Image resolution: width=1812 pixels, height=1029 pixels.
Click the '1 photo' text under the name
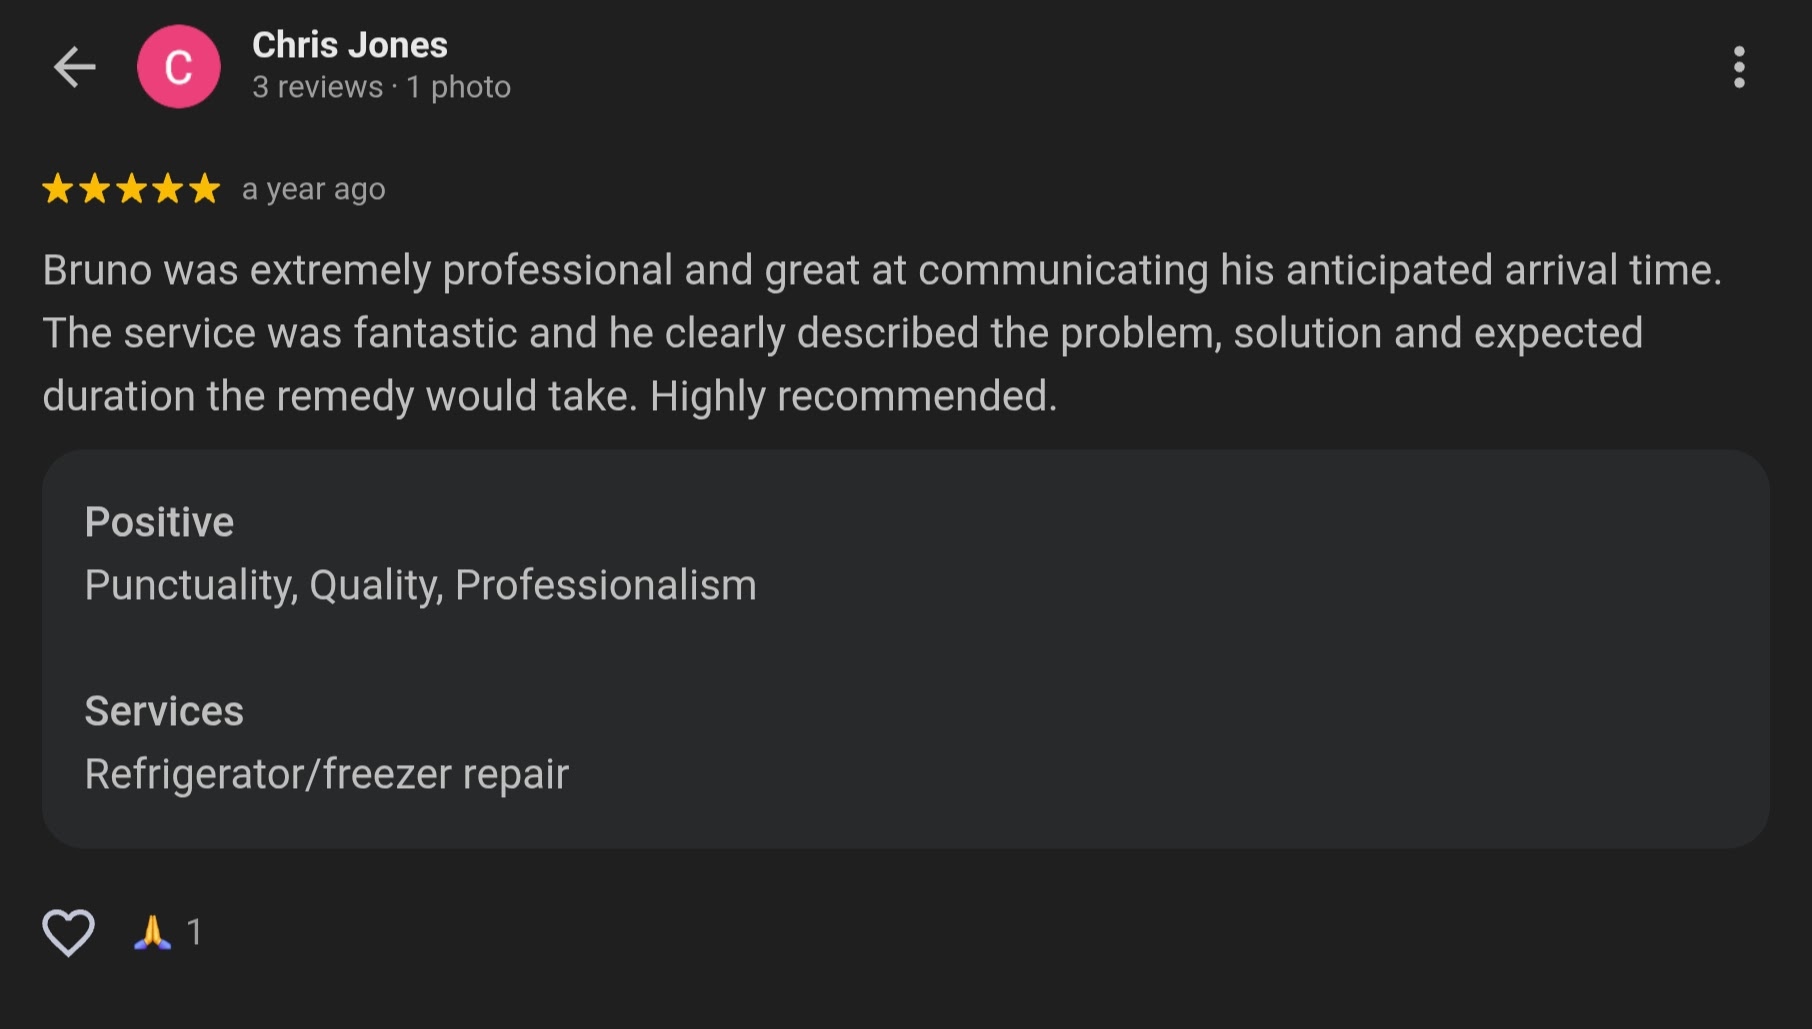[x=458, y=88]
